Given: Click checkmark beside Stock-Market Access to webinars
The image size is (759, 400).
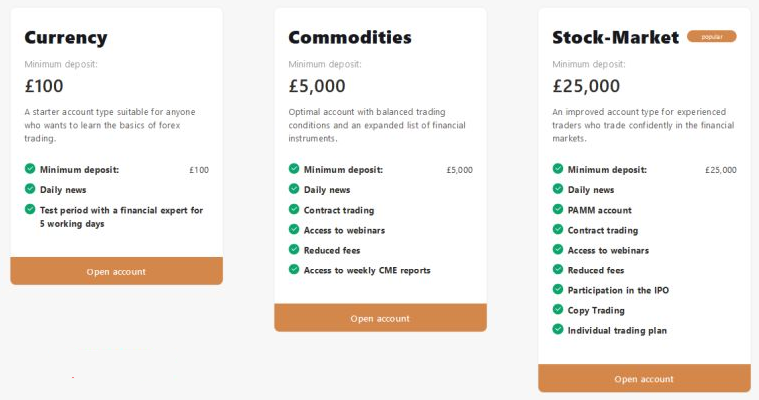Looking at the screenshot, I should pyautogui.click(x=558, y=249).
